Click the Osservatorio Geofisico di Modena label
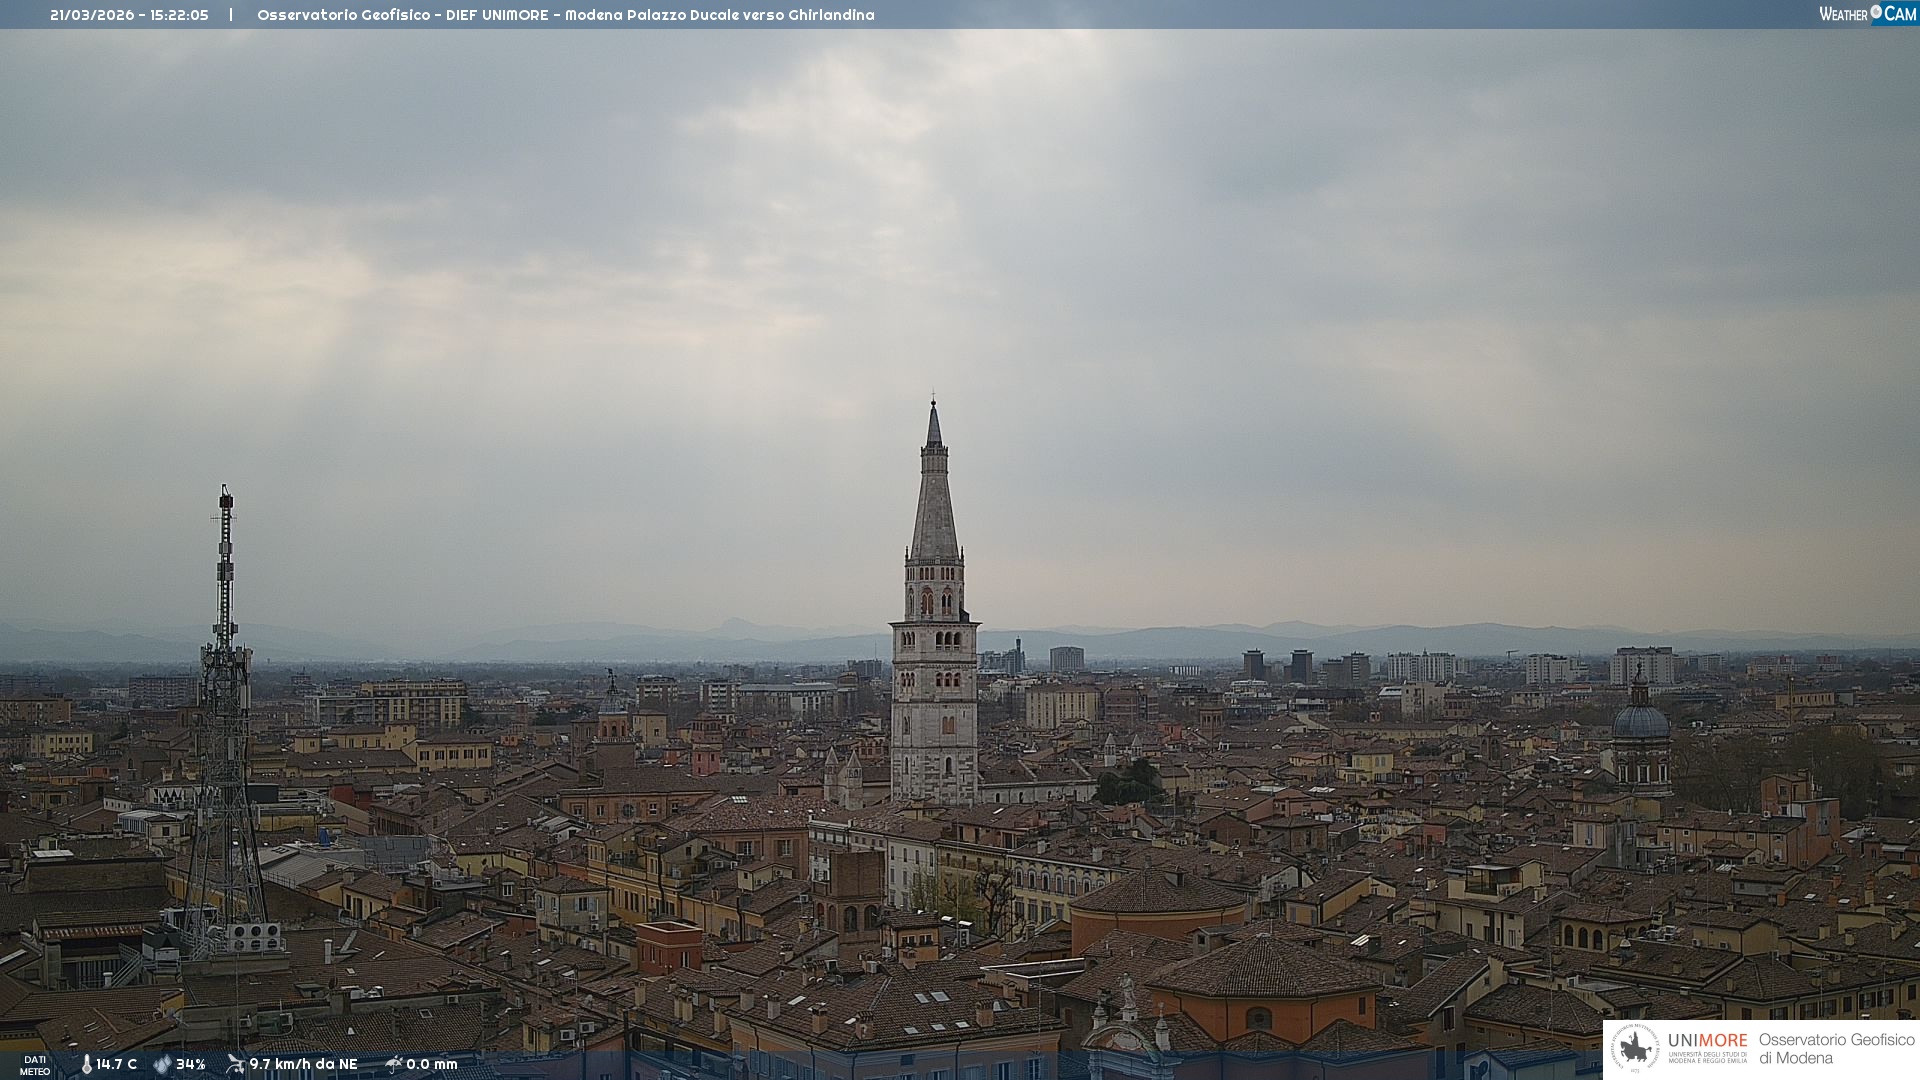 tap(1836, 1048)
